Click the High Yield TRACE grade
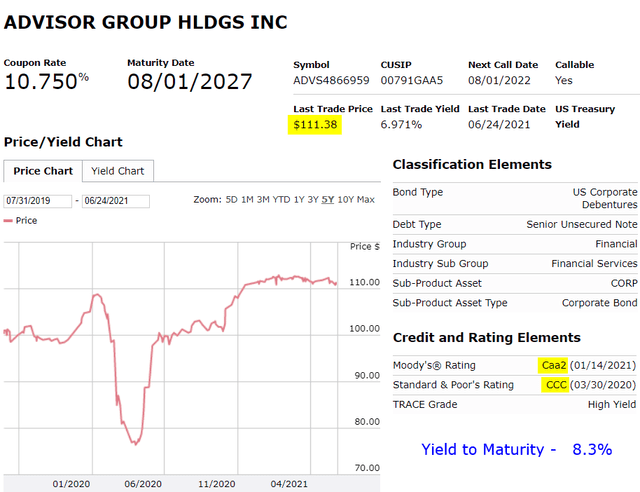The width and height of the screenshot is (640, 492). click(612, 404)
